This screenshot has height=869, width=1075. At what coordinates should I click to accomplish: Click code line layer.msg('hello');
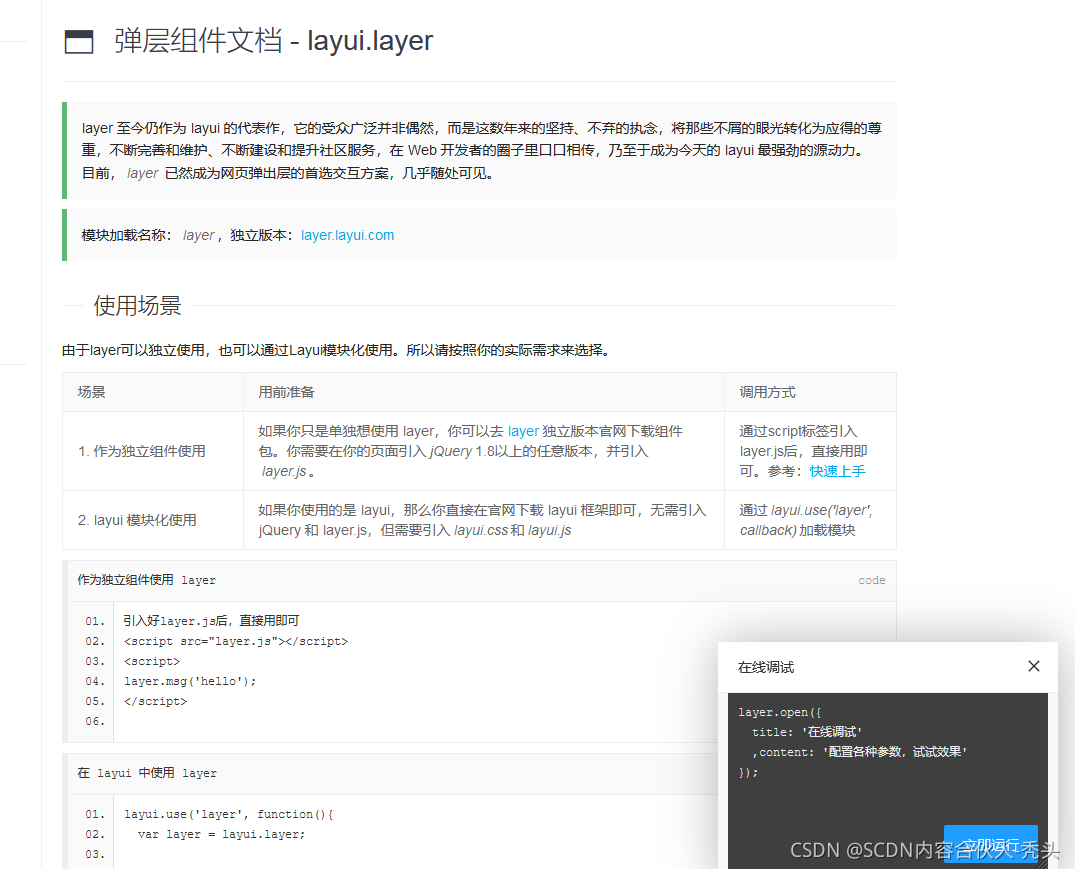pos(190,681)
